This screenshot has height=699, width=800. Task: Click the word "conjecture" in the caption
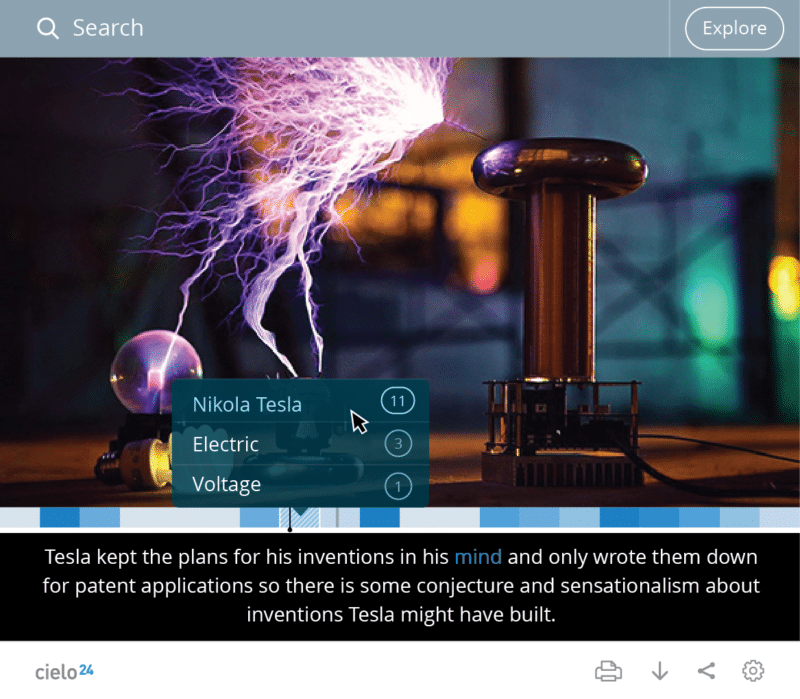click(x=465, y=586)
